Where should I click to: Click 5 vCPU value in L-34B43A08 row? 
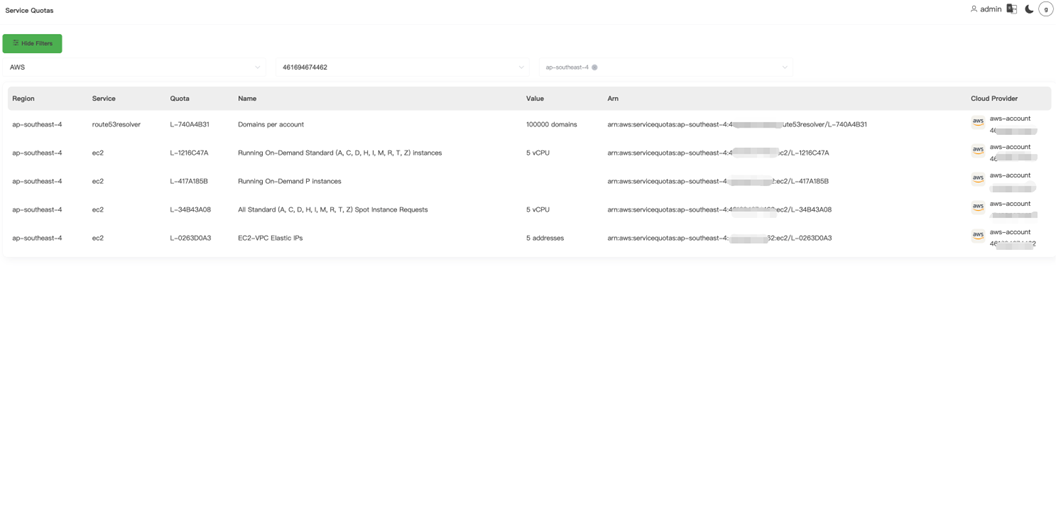[537, 209]
